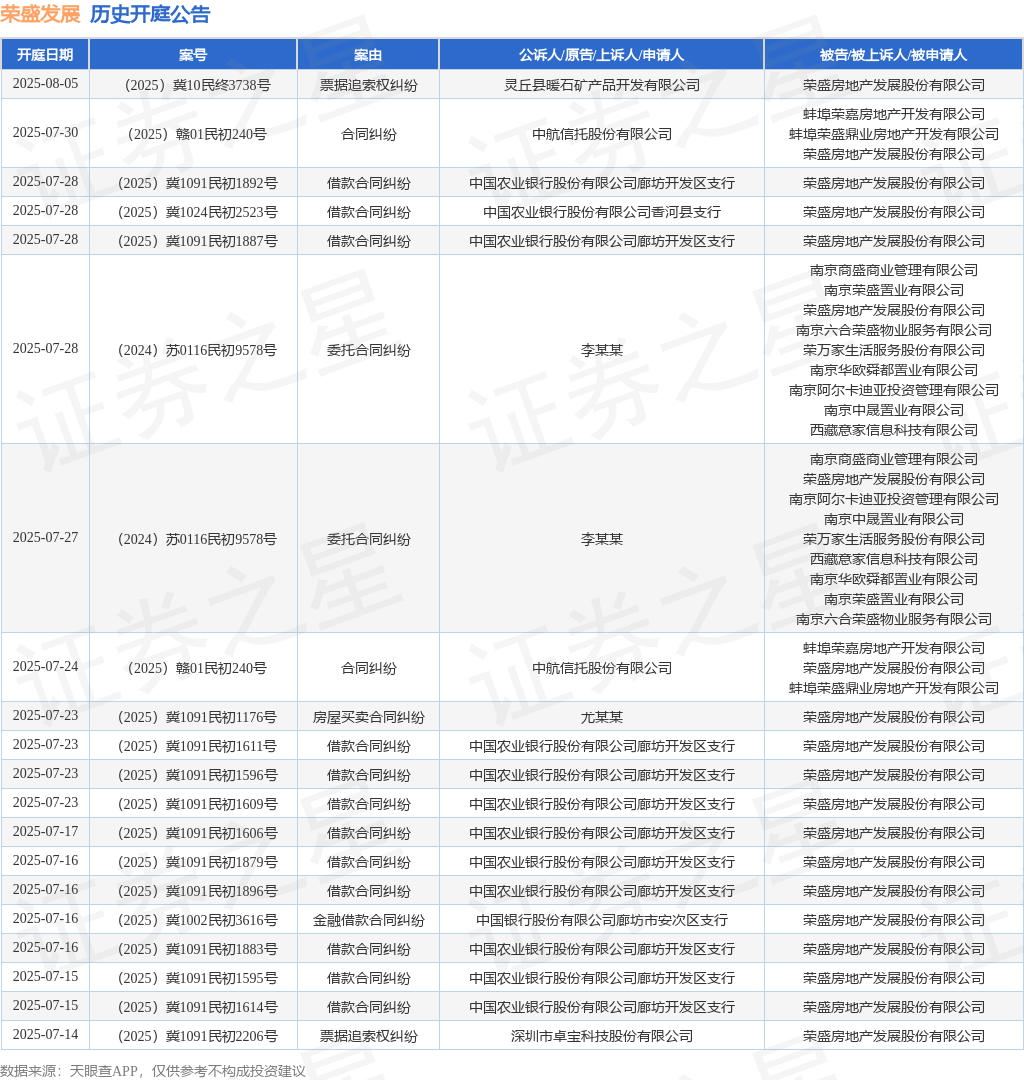Click plaintiff 深圳市卓宝科技股份有限公司

tap(602, 1036)
